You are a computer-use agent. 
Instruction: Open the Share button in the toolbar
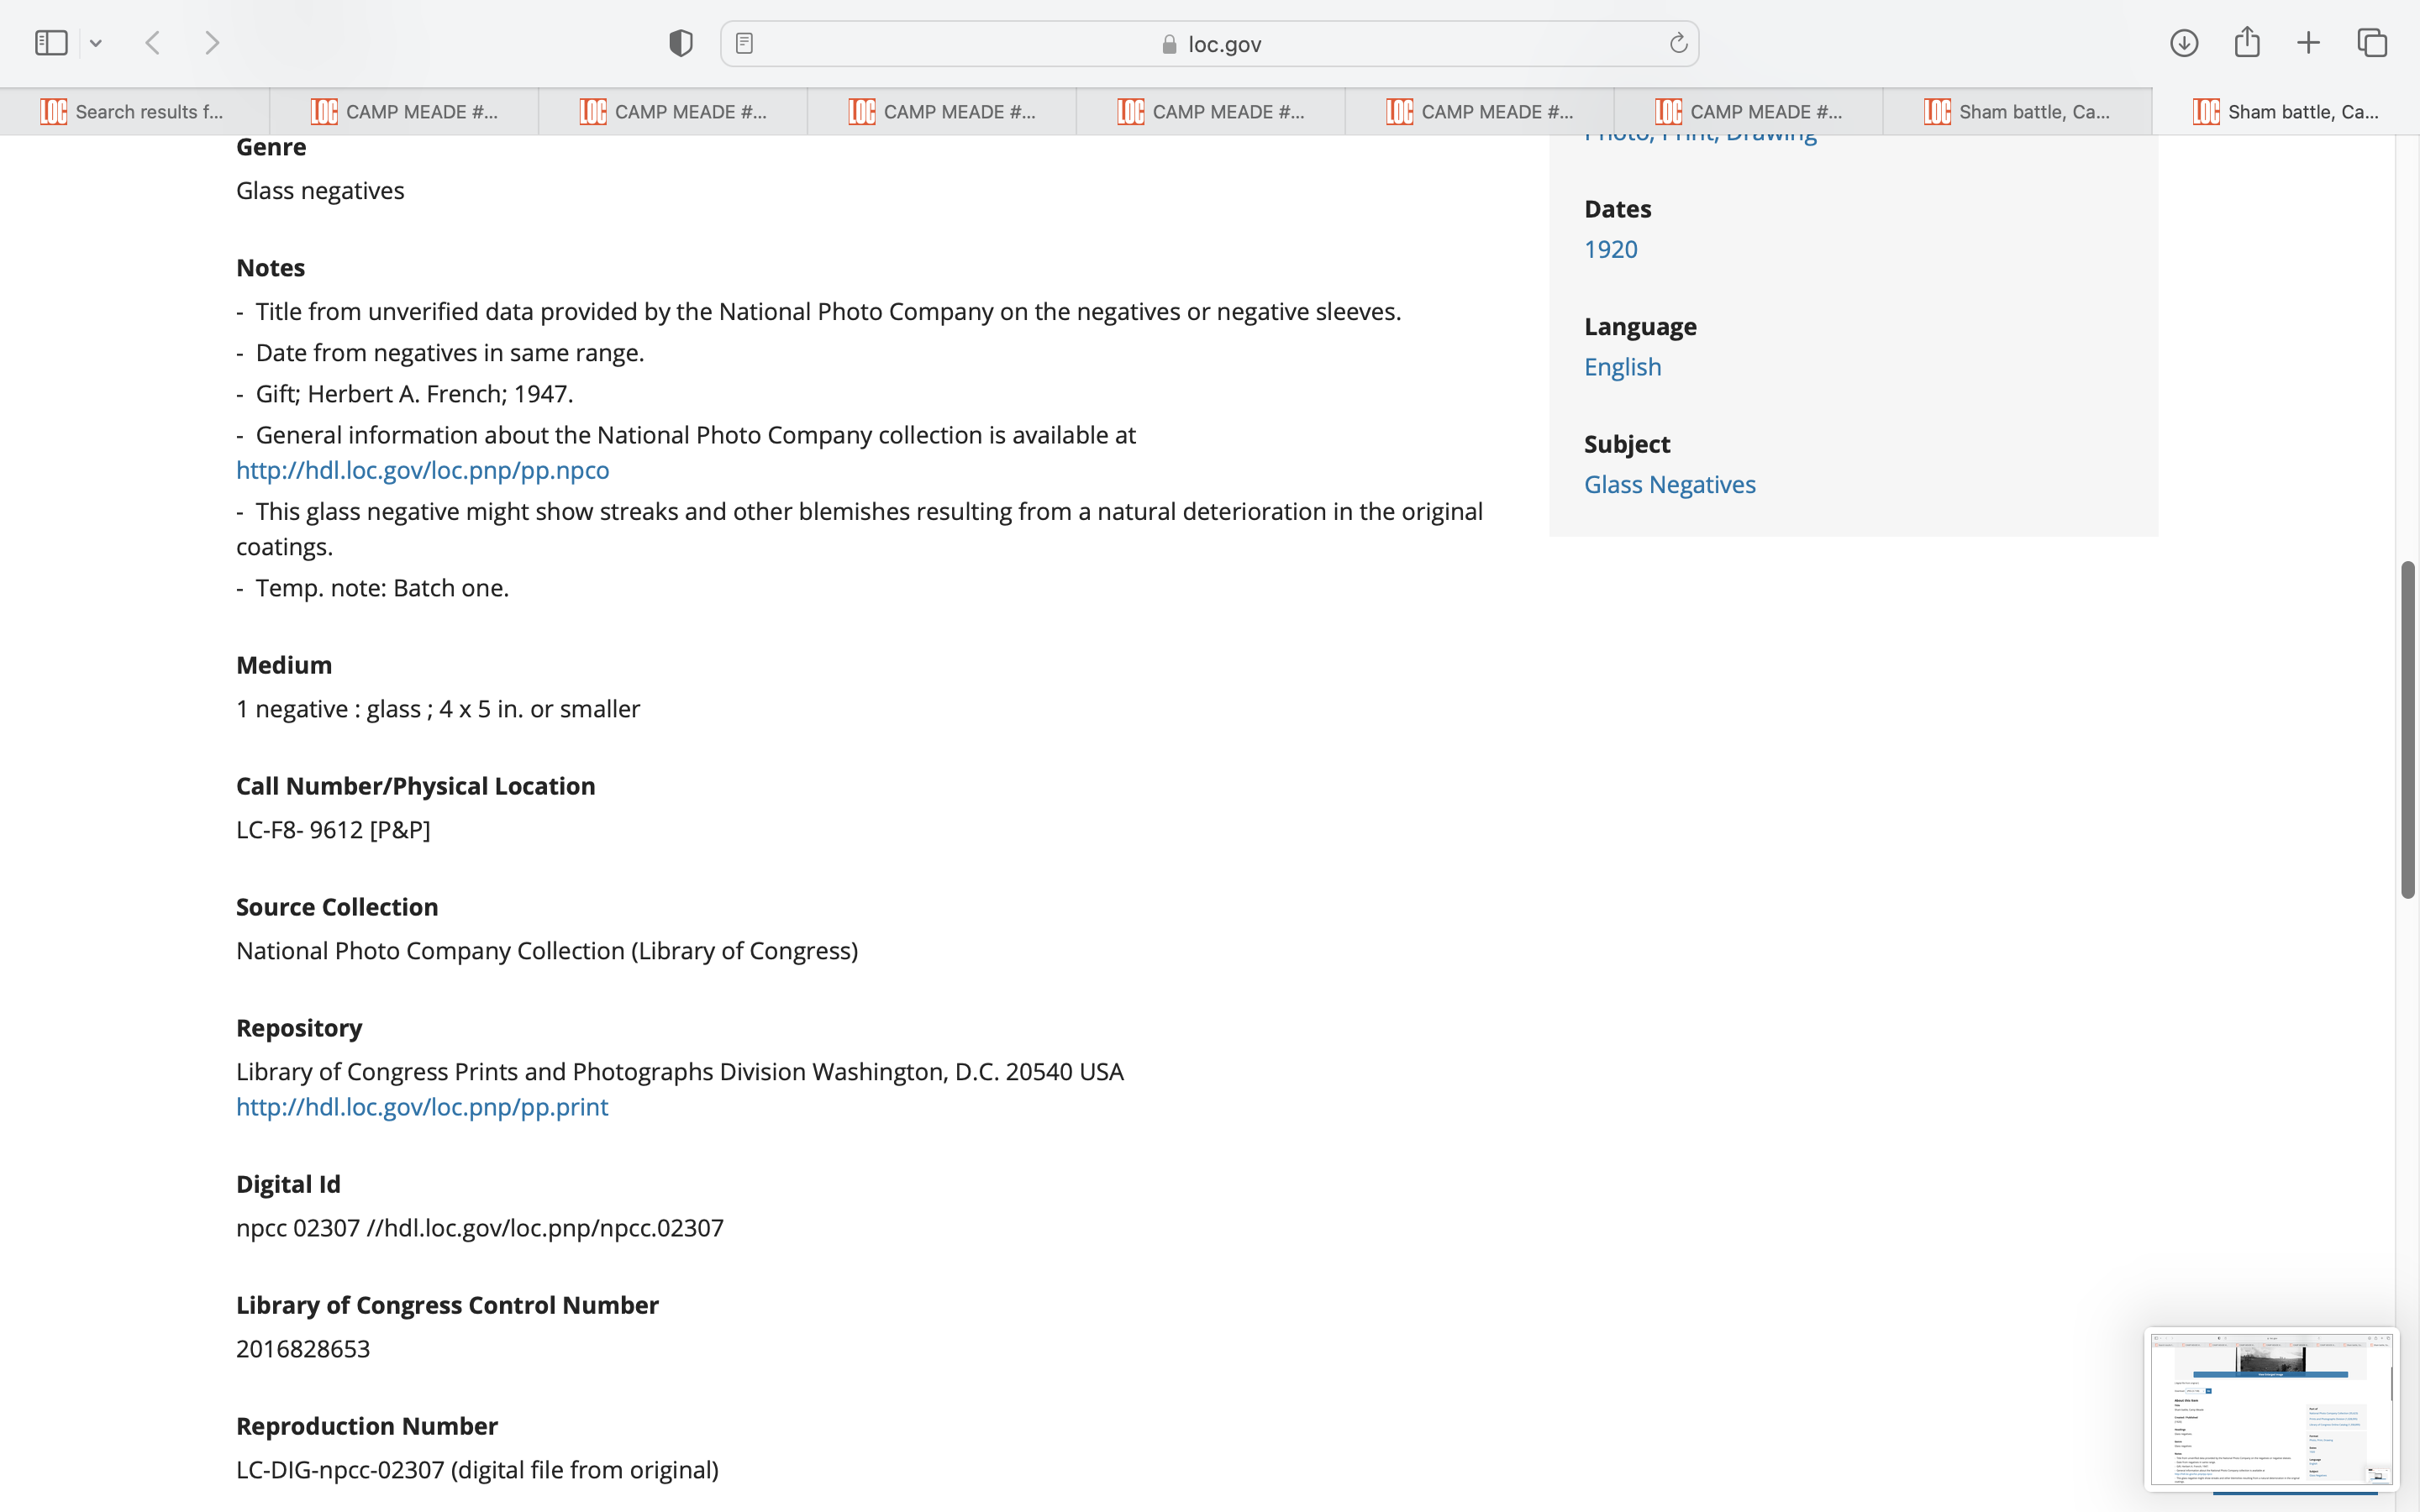[2247, 42]
